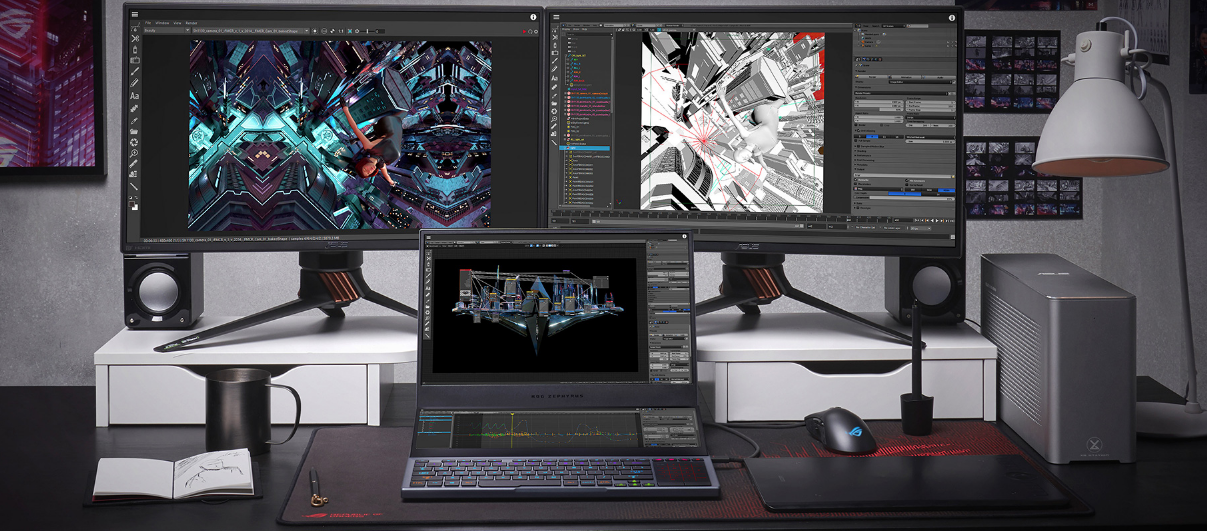Click the info icon on the right monitor

pyautogui.click(x=951, y=17)
